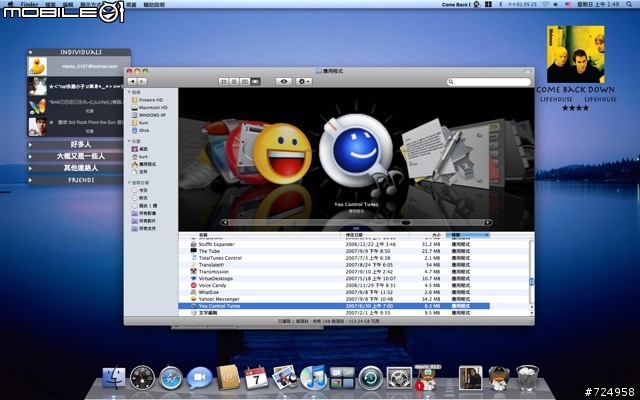Open Time Machine from the Dock

[371, 378]
